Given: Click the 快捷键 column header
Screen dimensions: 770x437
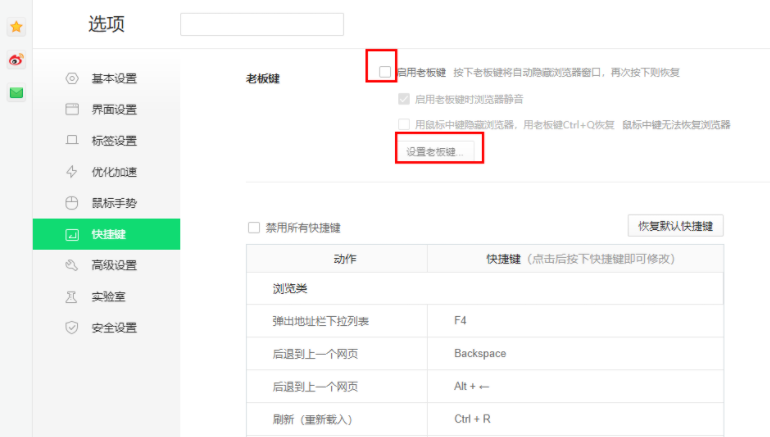Looking at the screenshot, I should 576,259.
